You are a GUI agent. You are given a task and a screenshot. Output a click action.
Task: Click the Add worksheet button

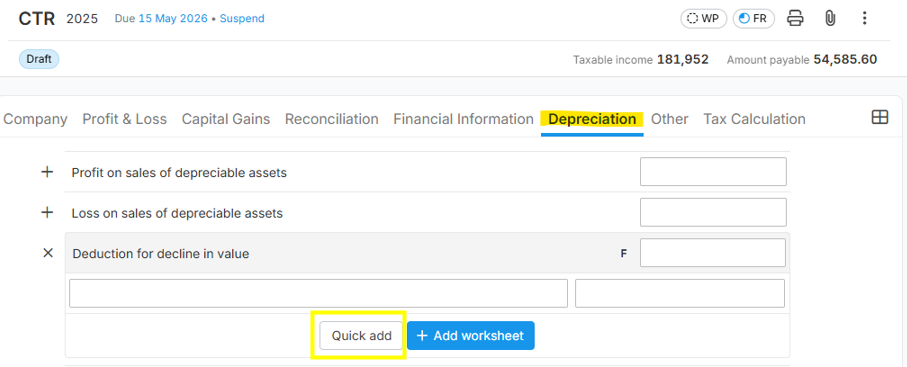pos(471,336)
